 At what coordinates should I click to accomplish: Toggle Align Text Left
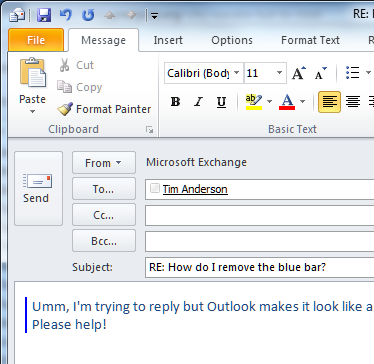point(329,102)
